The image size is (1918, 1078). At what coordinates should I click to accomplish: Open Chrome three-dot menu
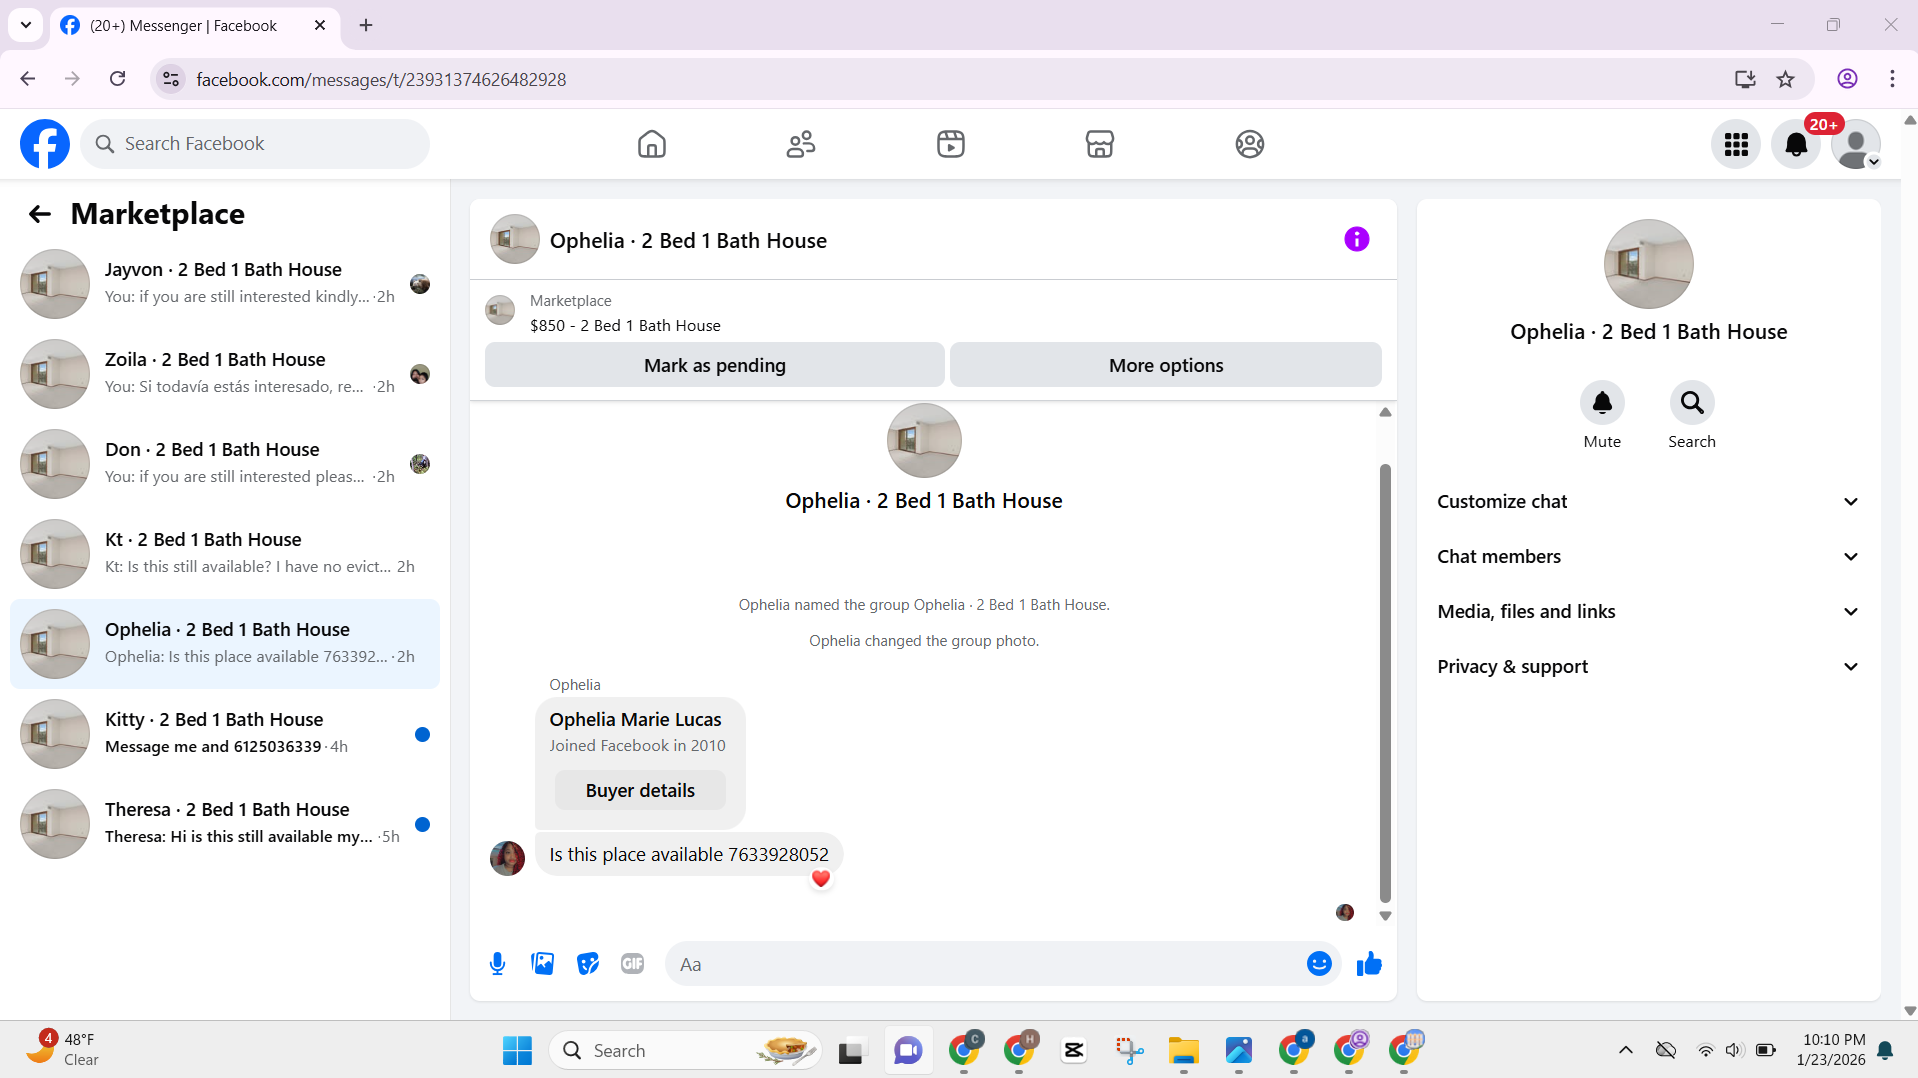pos(1892,79)
